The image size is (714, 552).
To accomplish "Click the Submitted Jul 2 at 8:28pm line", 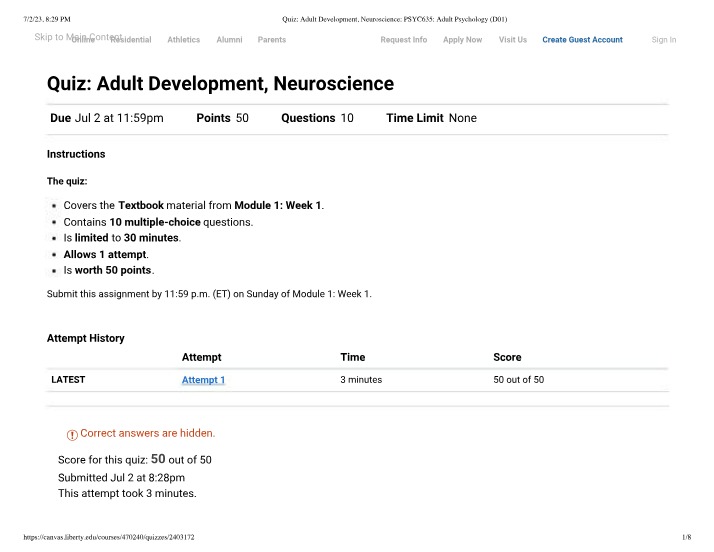I will [121, 478].
